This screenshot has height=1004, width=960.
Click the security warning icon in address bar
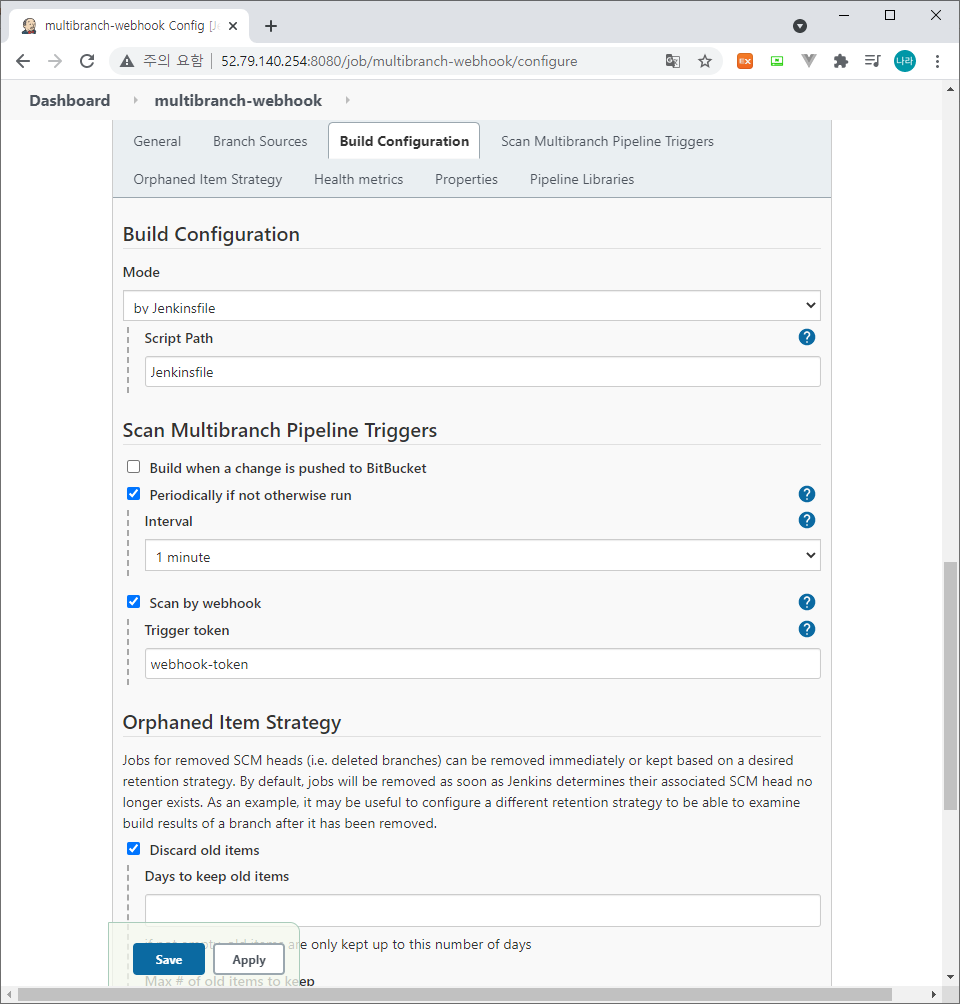point(127,61)
